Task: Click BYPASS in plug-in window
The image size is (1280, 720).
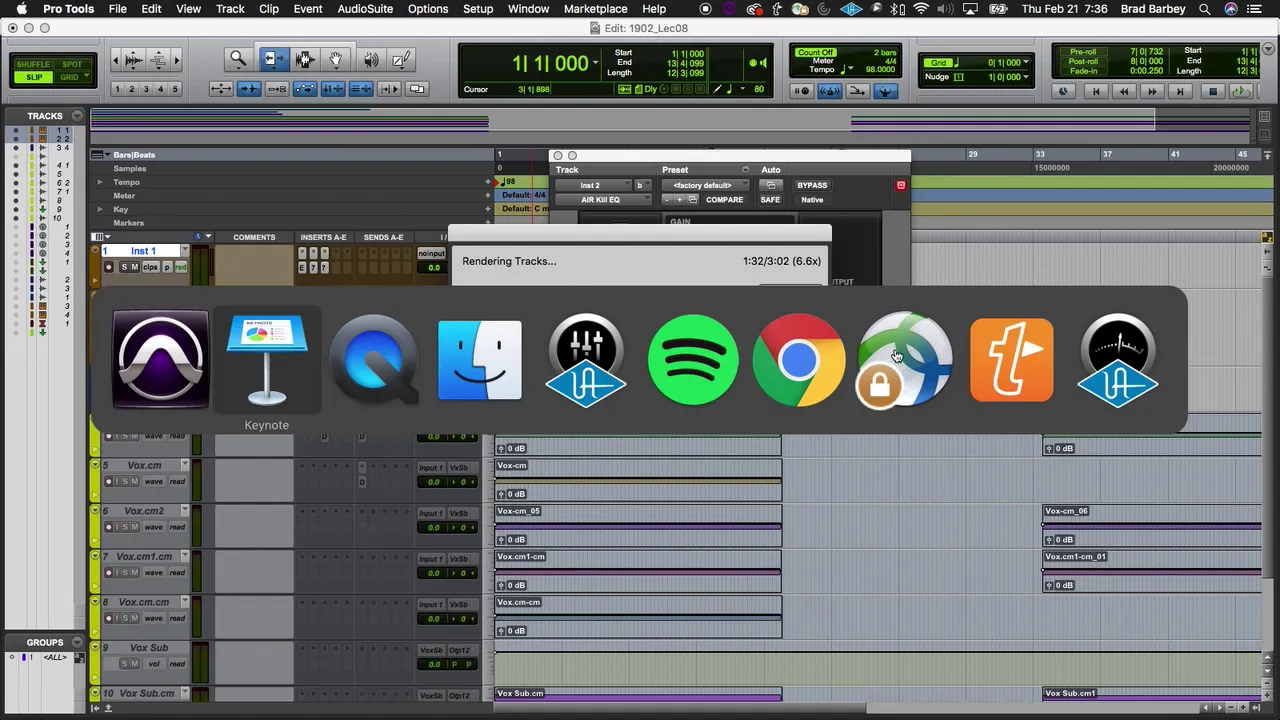Action: 812,185
